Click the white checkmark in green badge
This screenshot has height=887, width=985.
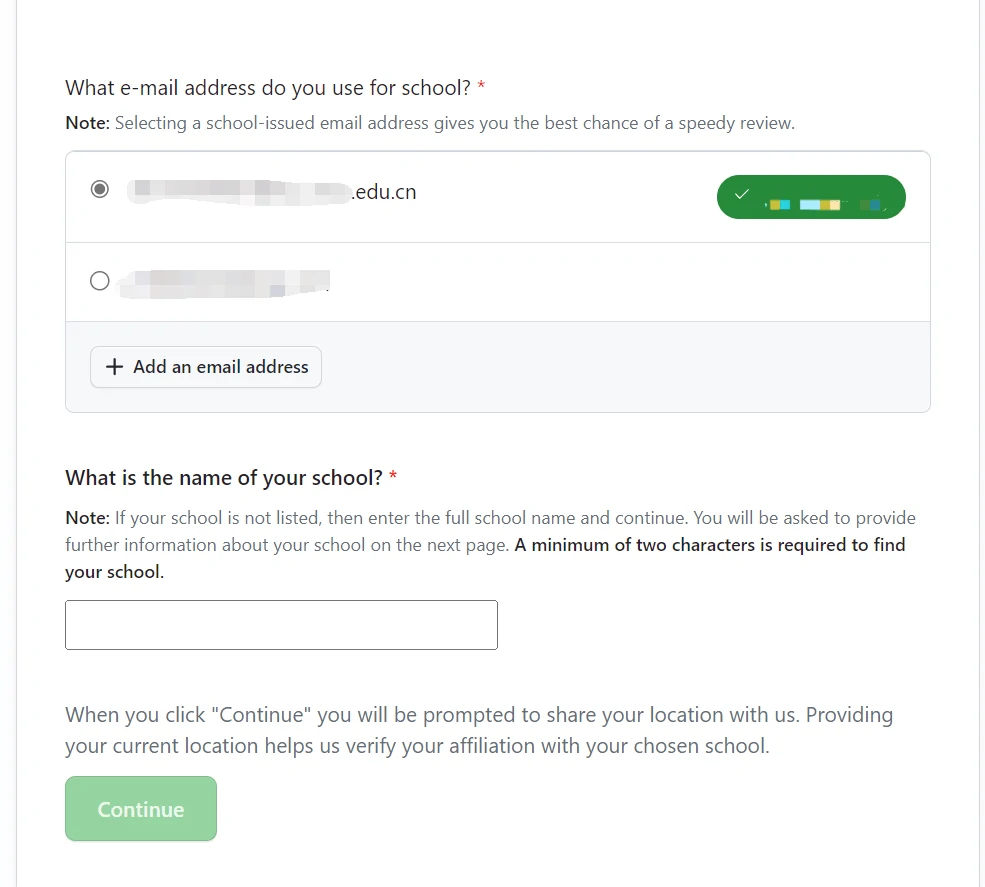(741, 195)
